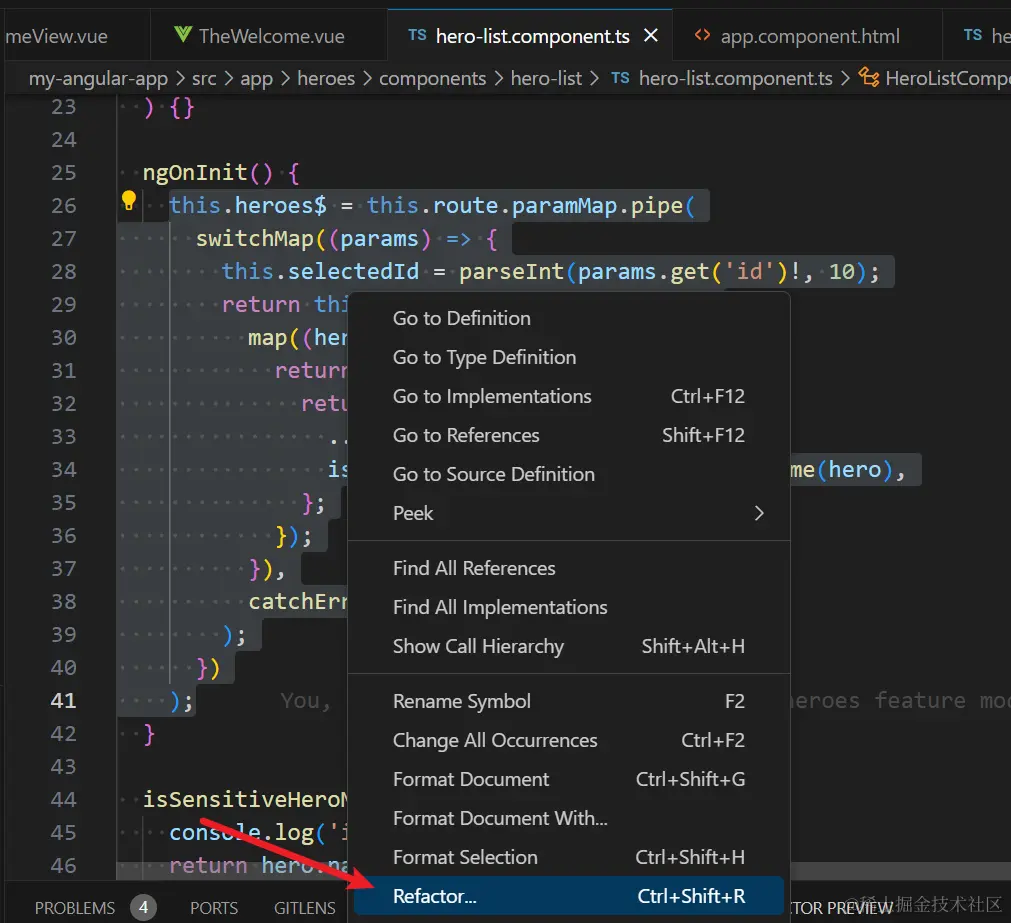Image resolution: width=1011 pixels, height=923 pixels.
Task: Click the HTML icon on app.component.html tab
Action: 702,35
